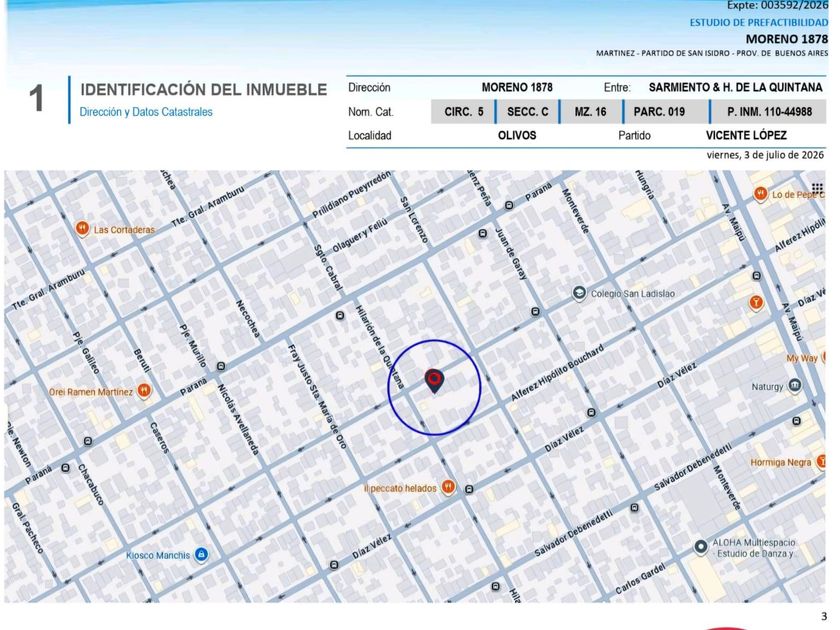Click the 'Gral. Pacheco' street label

tap(27, 529)
